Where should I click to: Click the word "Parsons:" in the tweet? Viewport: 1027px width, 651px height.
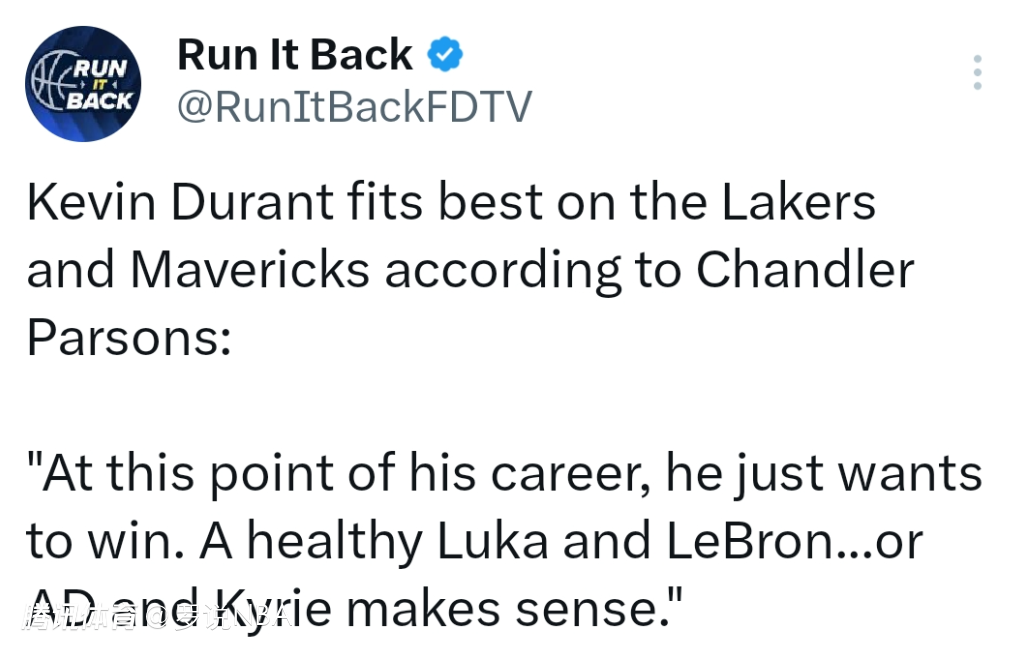pyautogui.click(x=128, y=338)
